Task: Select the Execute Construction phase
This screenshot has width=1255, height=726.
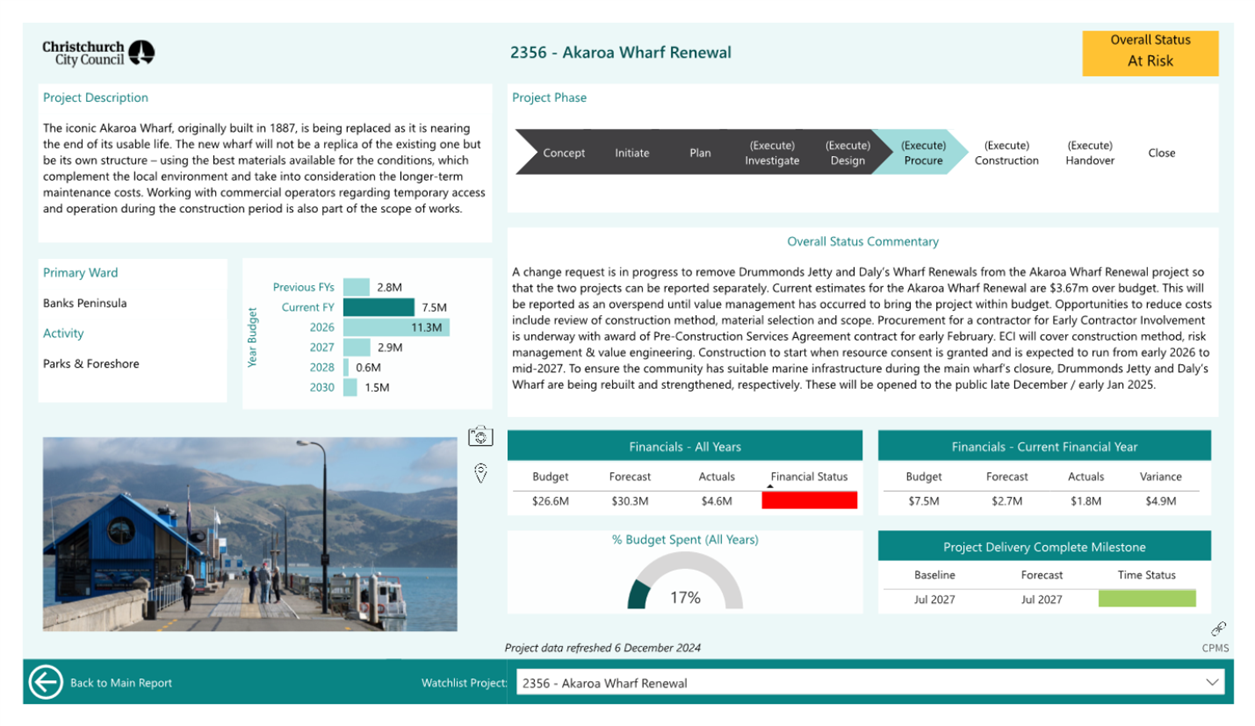Action: pos(1006,153)
